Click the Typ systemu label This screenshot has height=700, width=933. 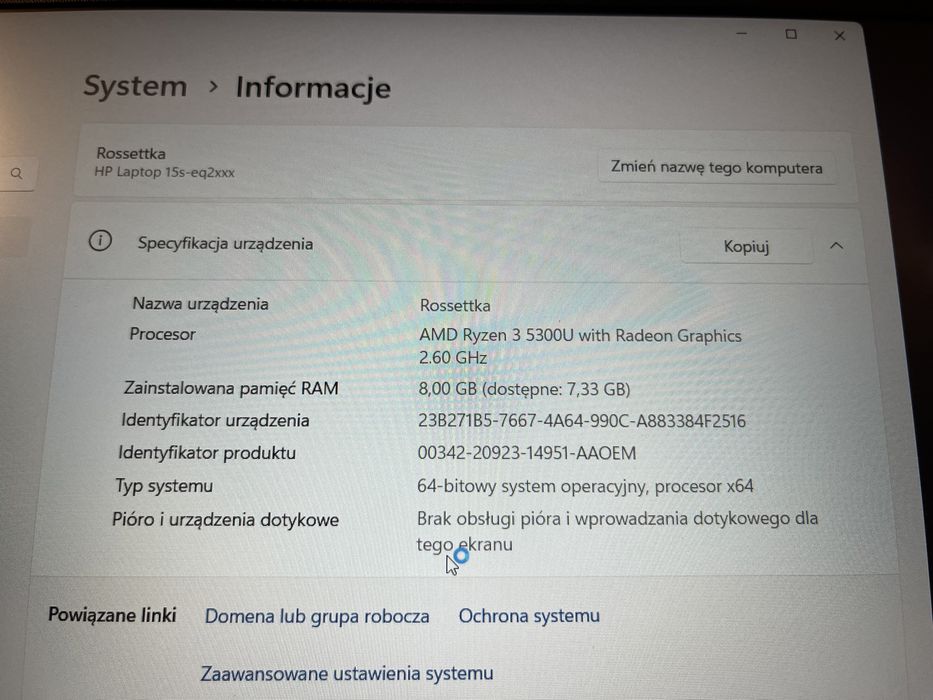[164, 486]
